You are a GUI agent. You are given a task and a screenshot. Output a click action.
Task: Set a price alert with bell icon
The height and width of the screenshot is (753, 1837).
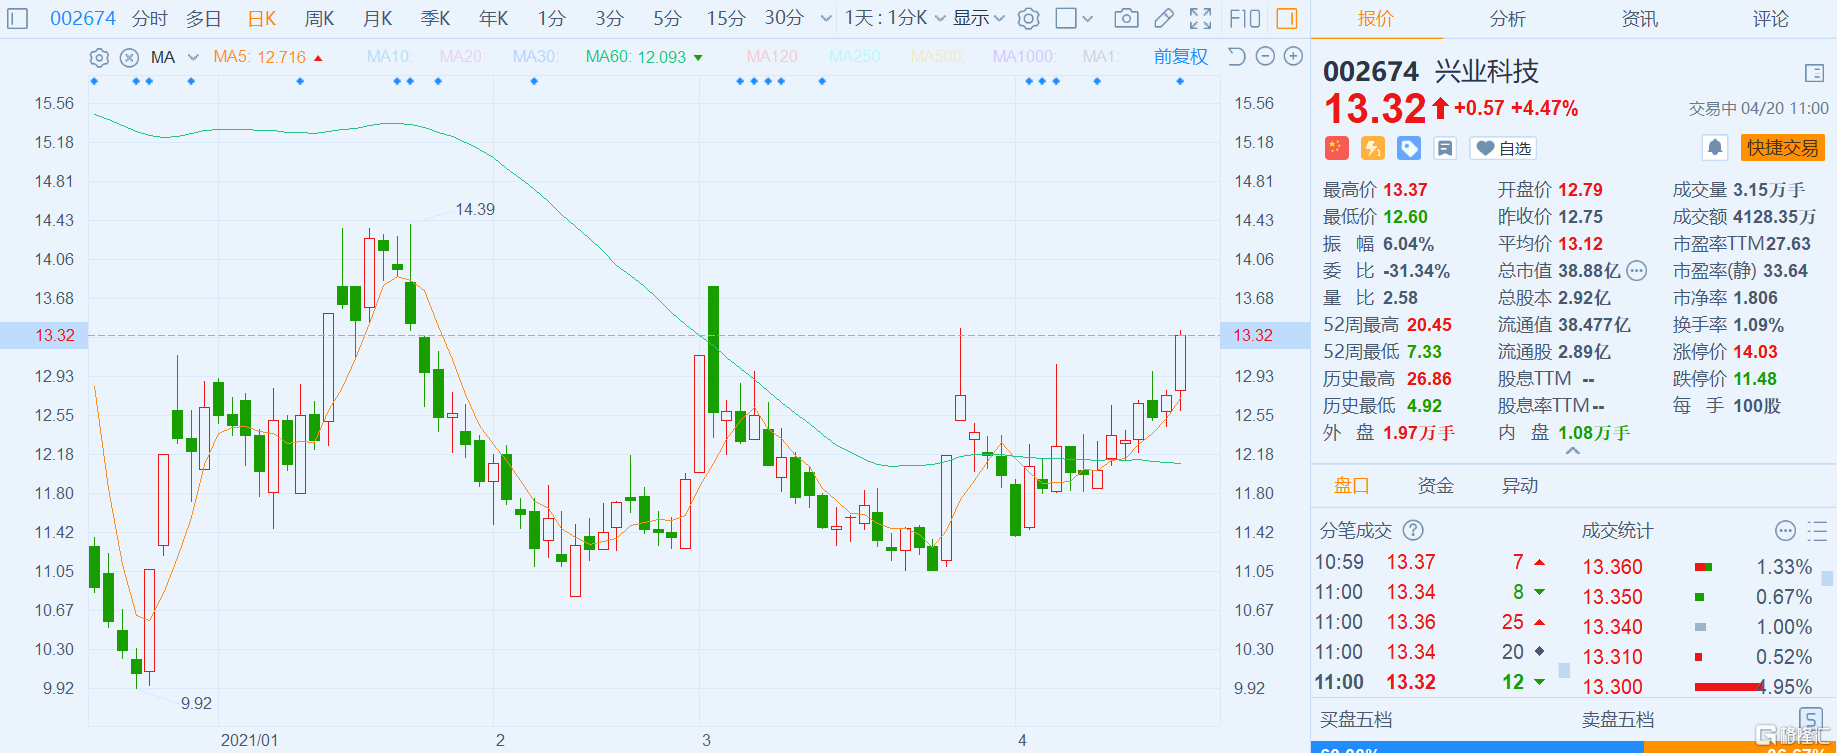point(1715,148)
